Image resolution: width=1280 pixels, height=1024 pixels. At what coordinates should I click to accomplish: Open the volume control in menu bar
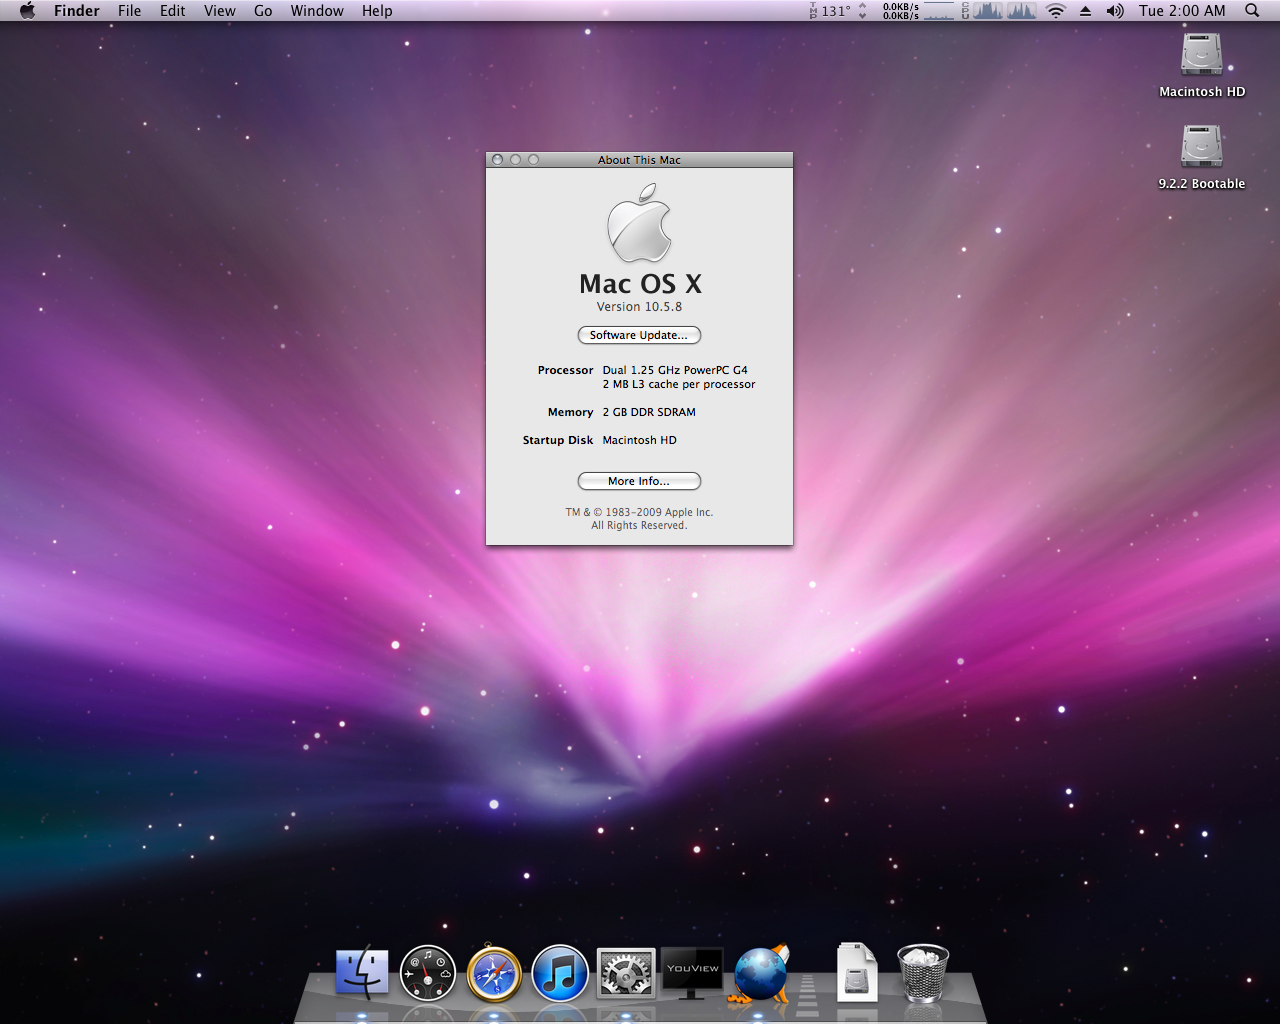coord(1115,11)
